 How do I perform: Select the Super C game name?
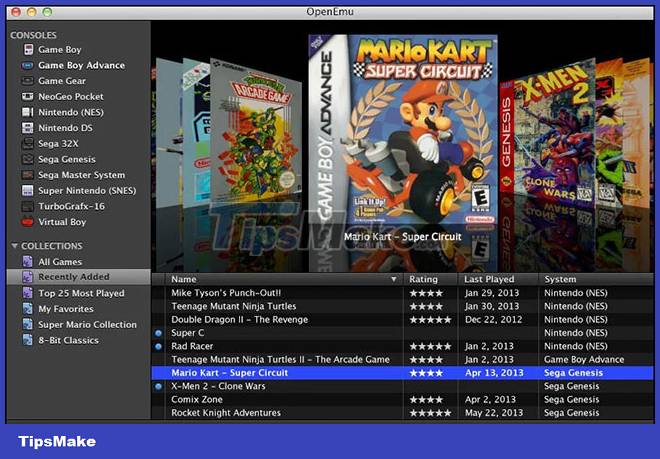click(188, 333)
